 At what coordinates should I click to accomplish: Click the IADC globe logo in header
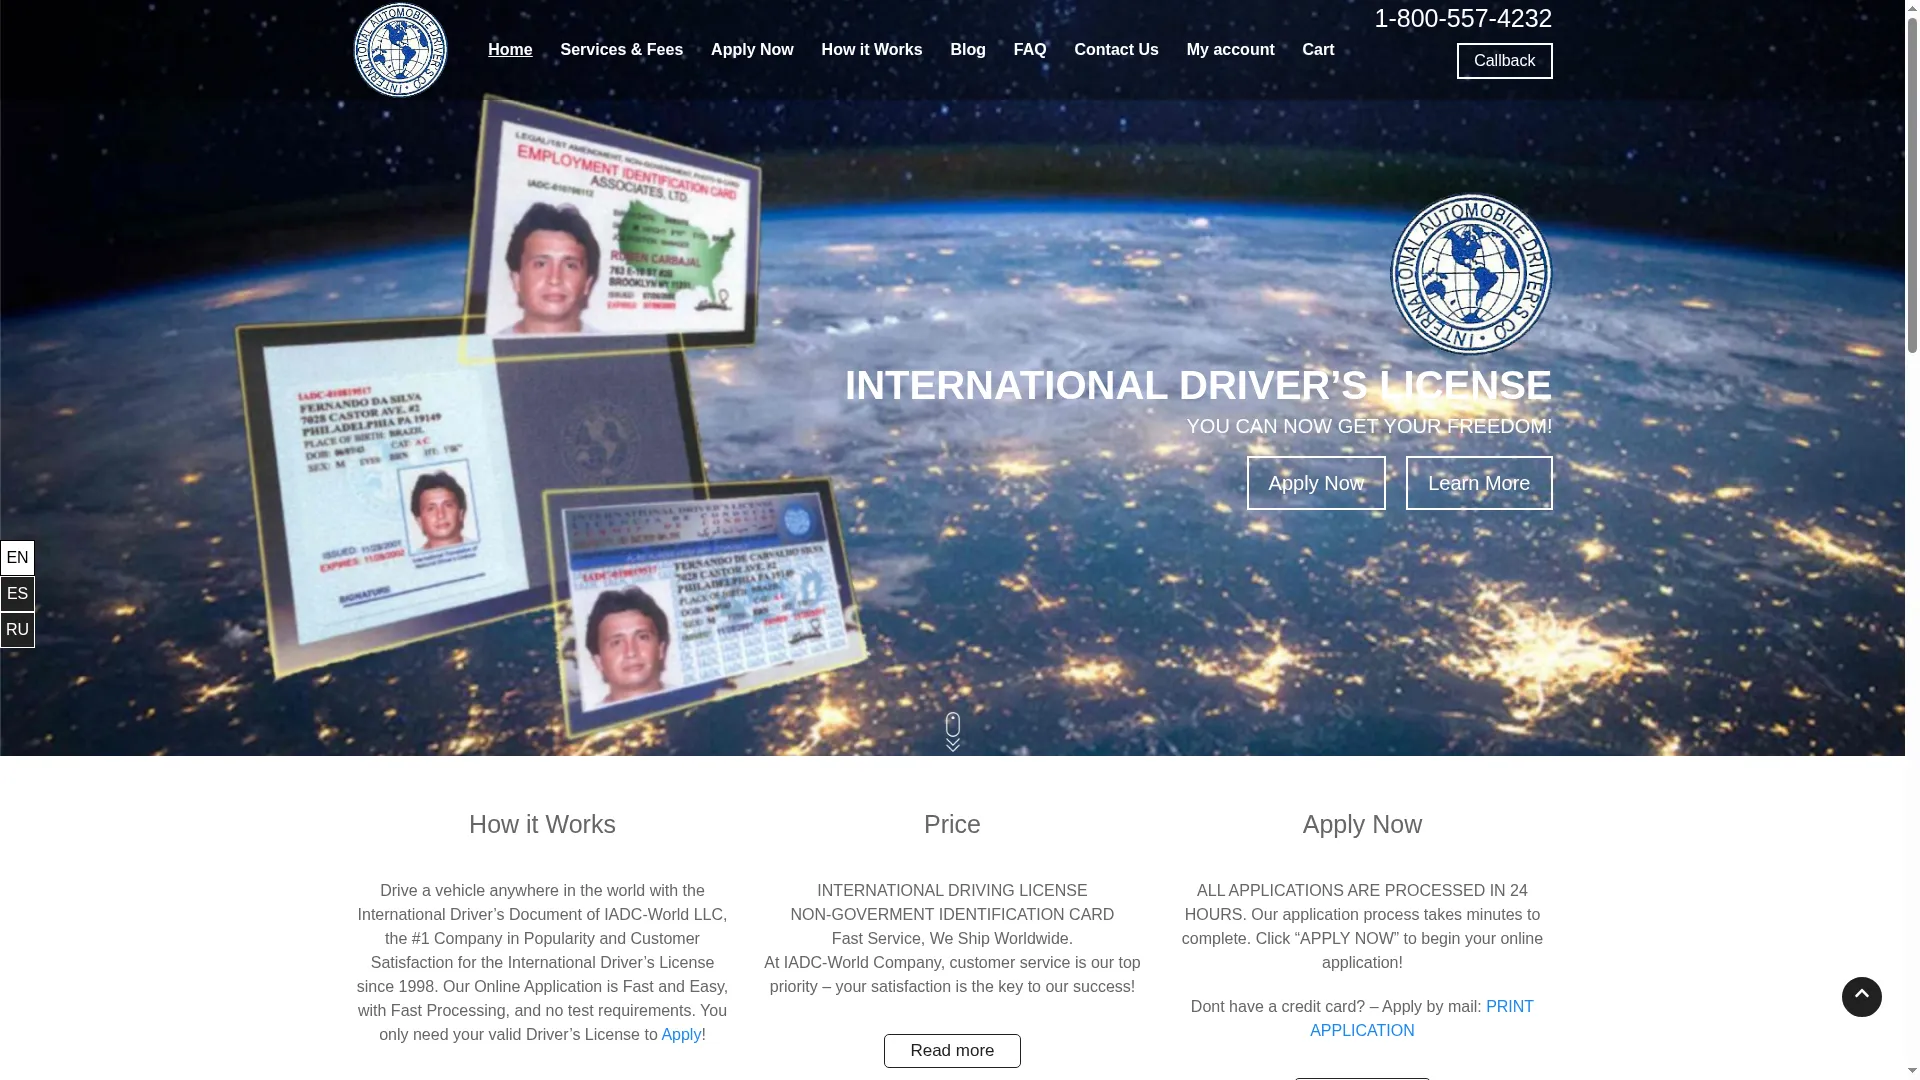click(x=400, y=50)
